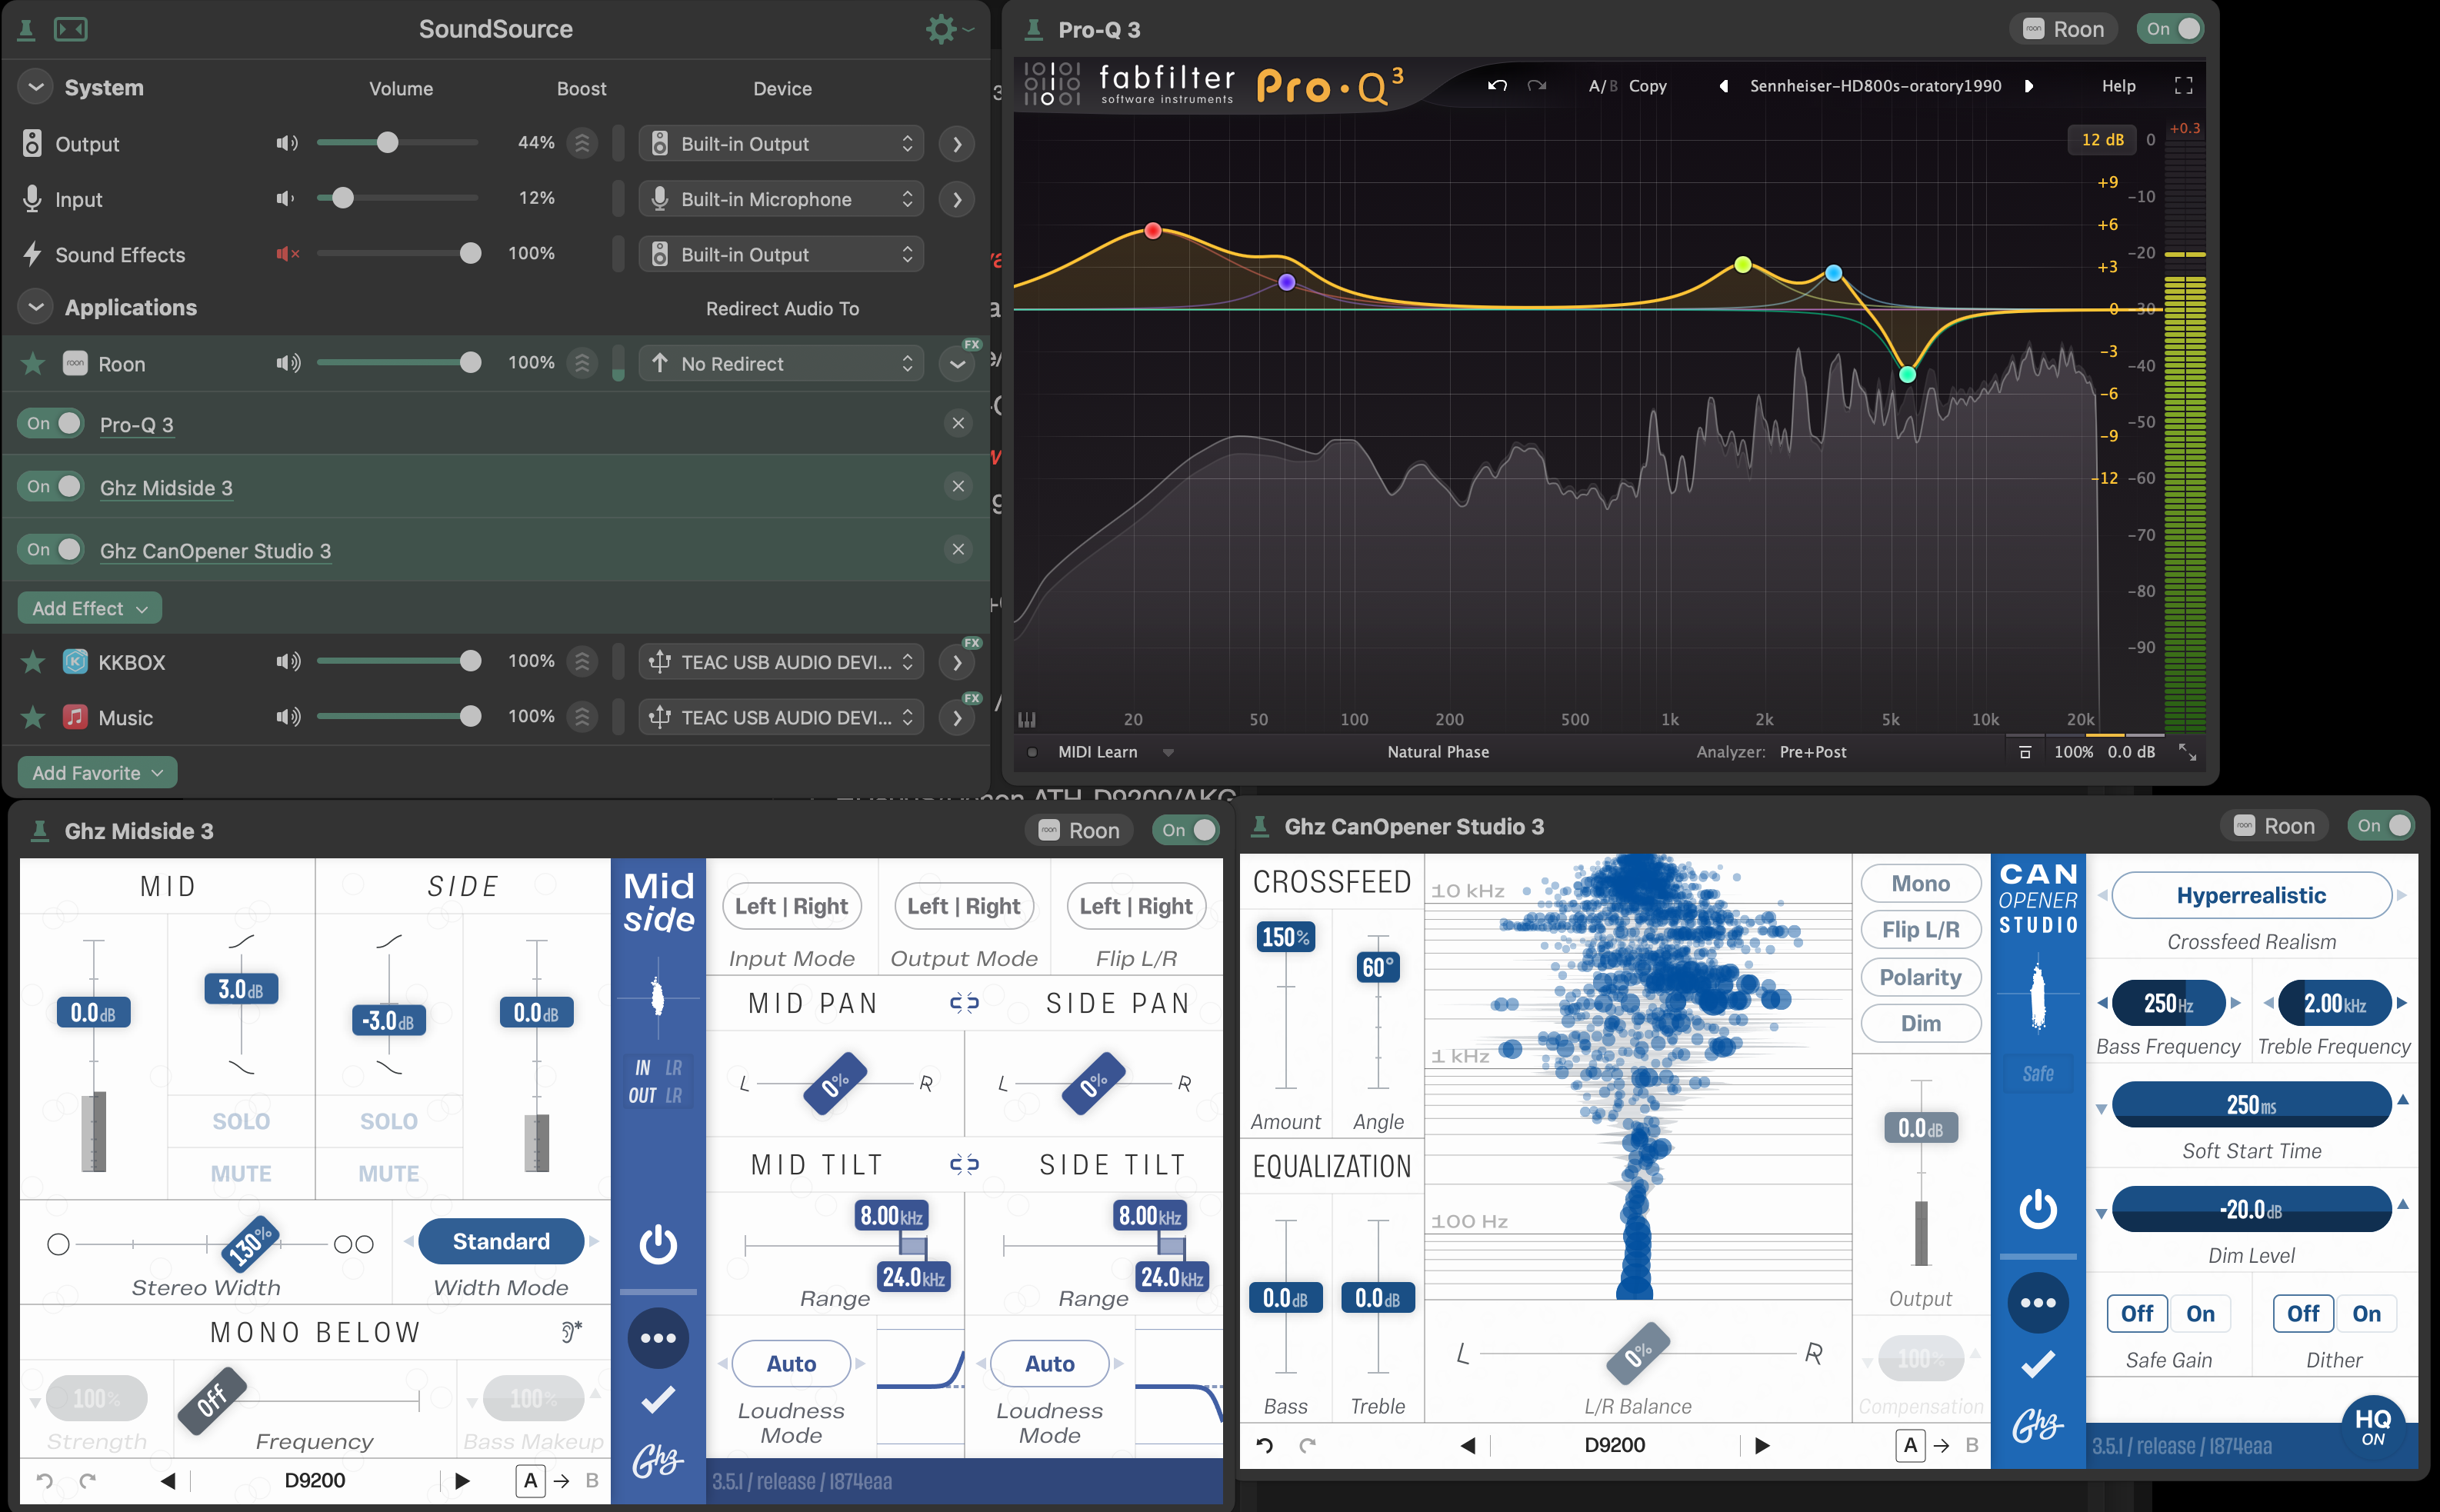This screenshot has height=1512, width=2440.
Task: Solo the MID channel
Action: click(241, 1121)
